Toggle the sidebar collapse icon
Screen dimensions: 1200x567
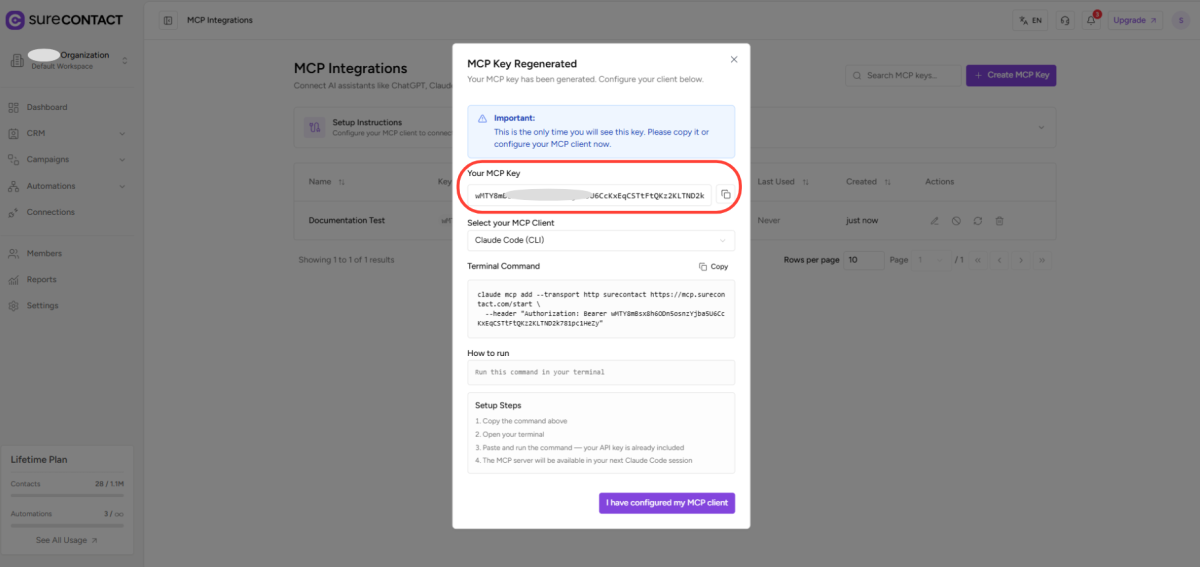(168, 20)
